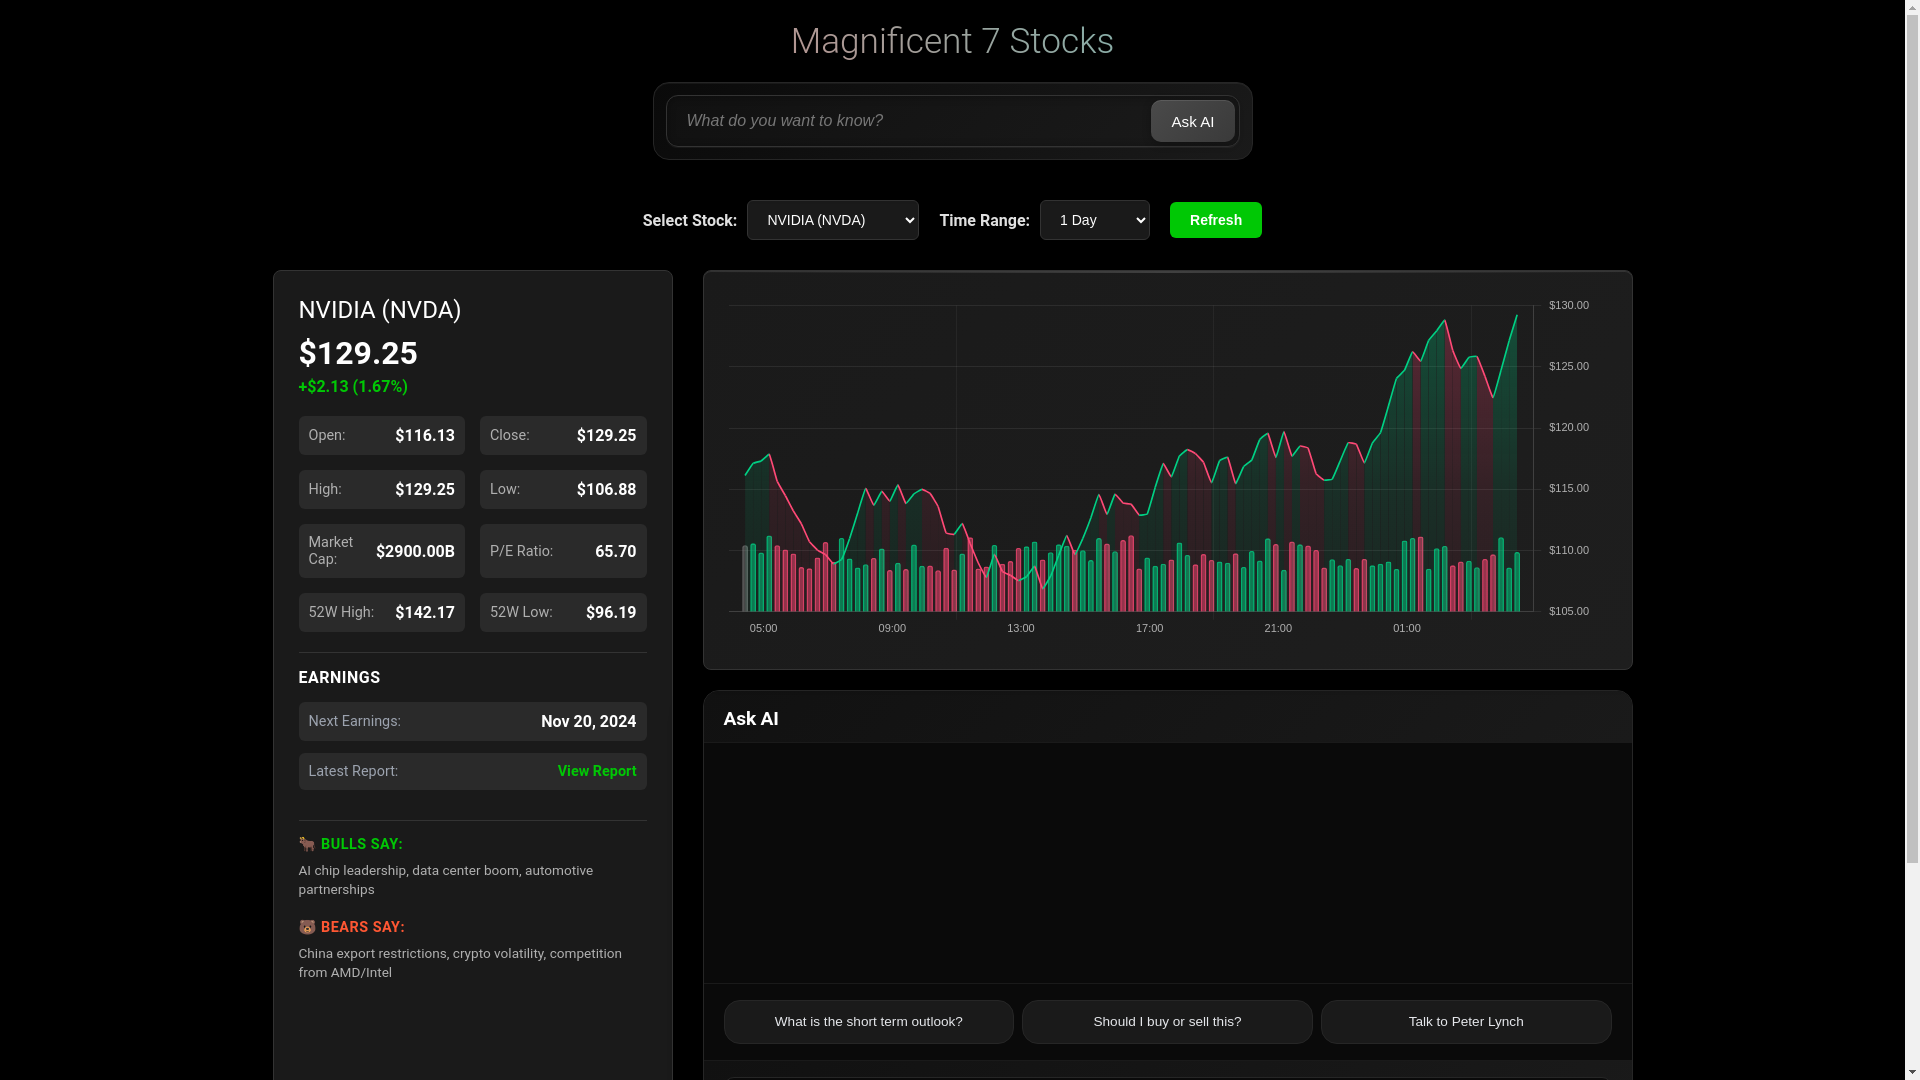Click the $105.00 label on chart axis
The image size is (1920, 1080).
pyautogui.click(x=1568, y=611)
